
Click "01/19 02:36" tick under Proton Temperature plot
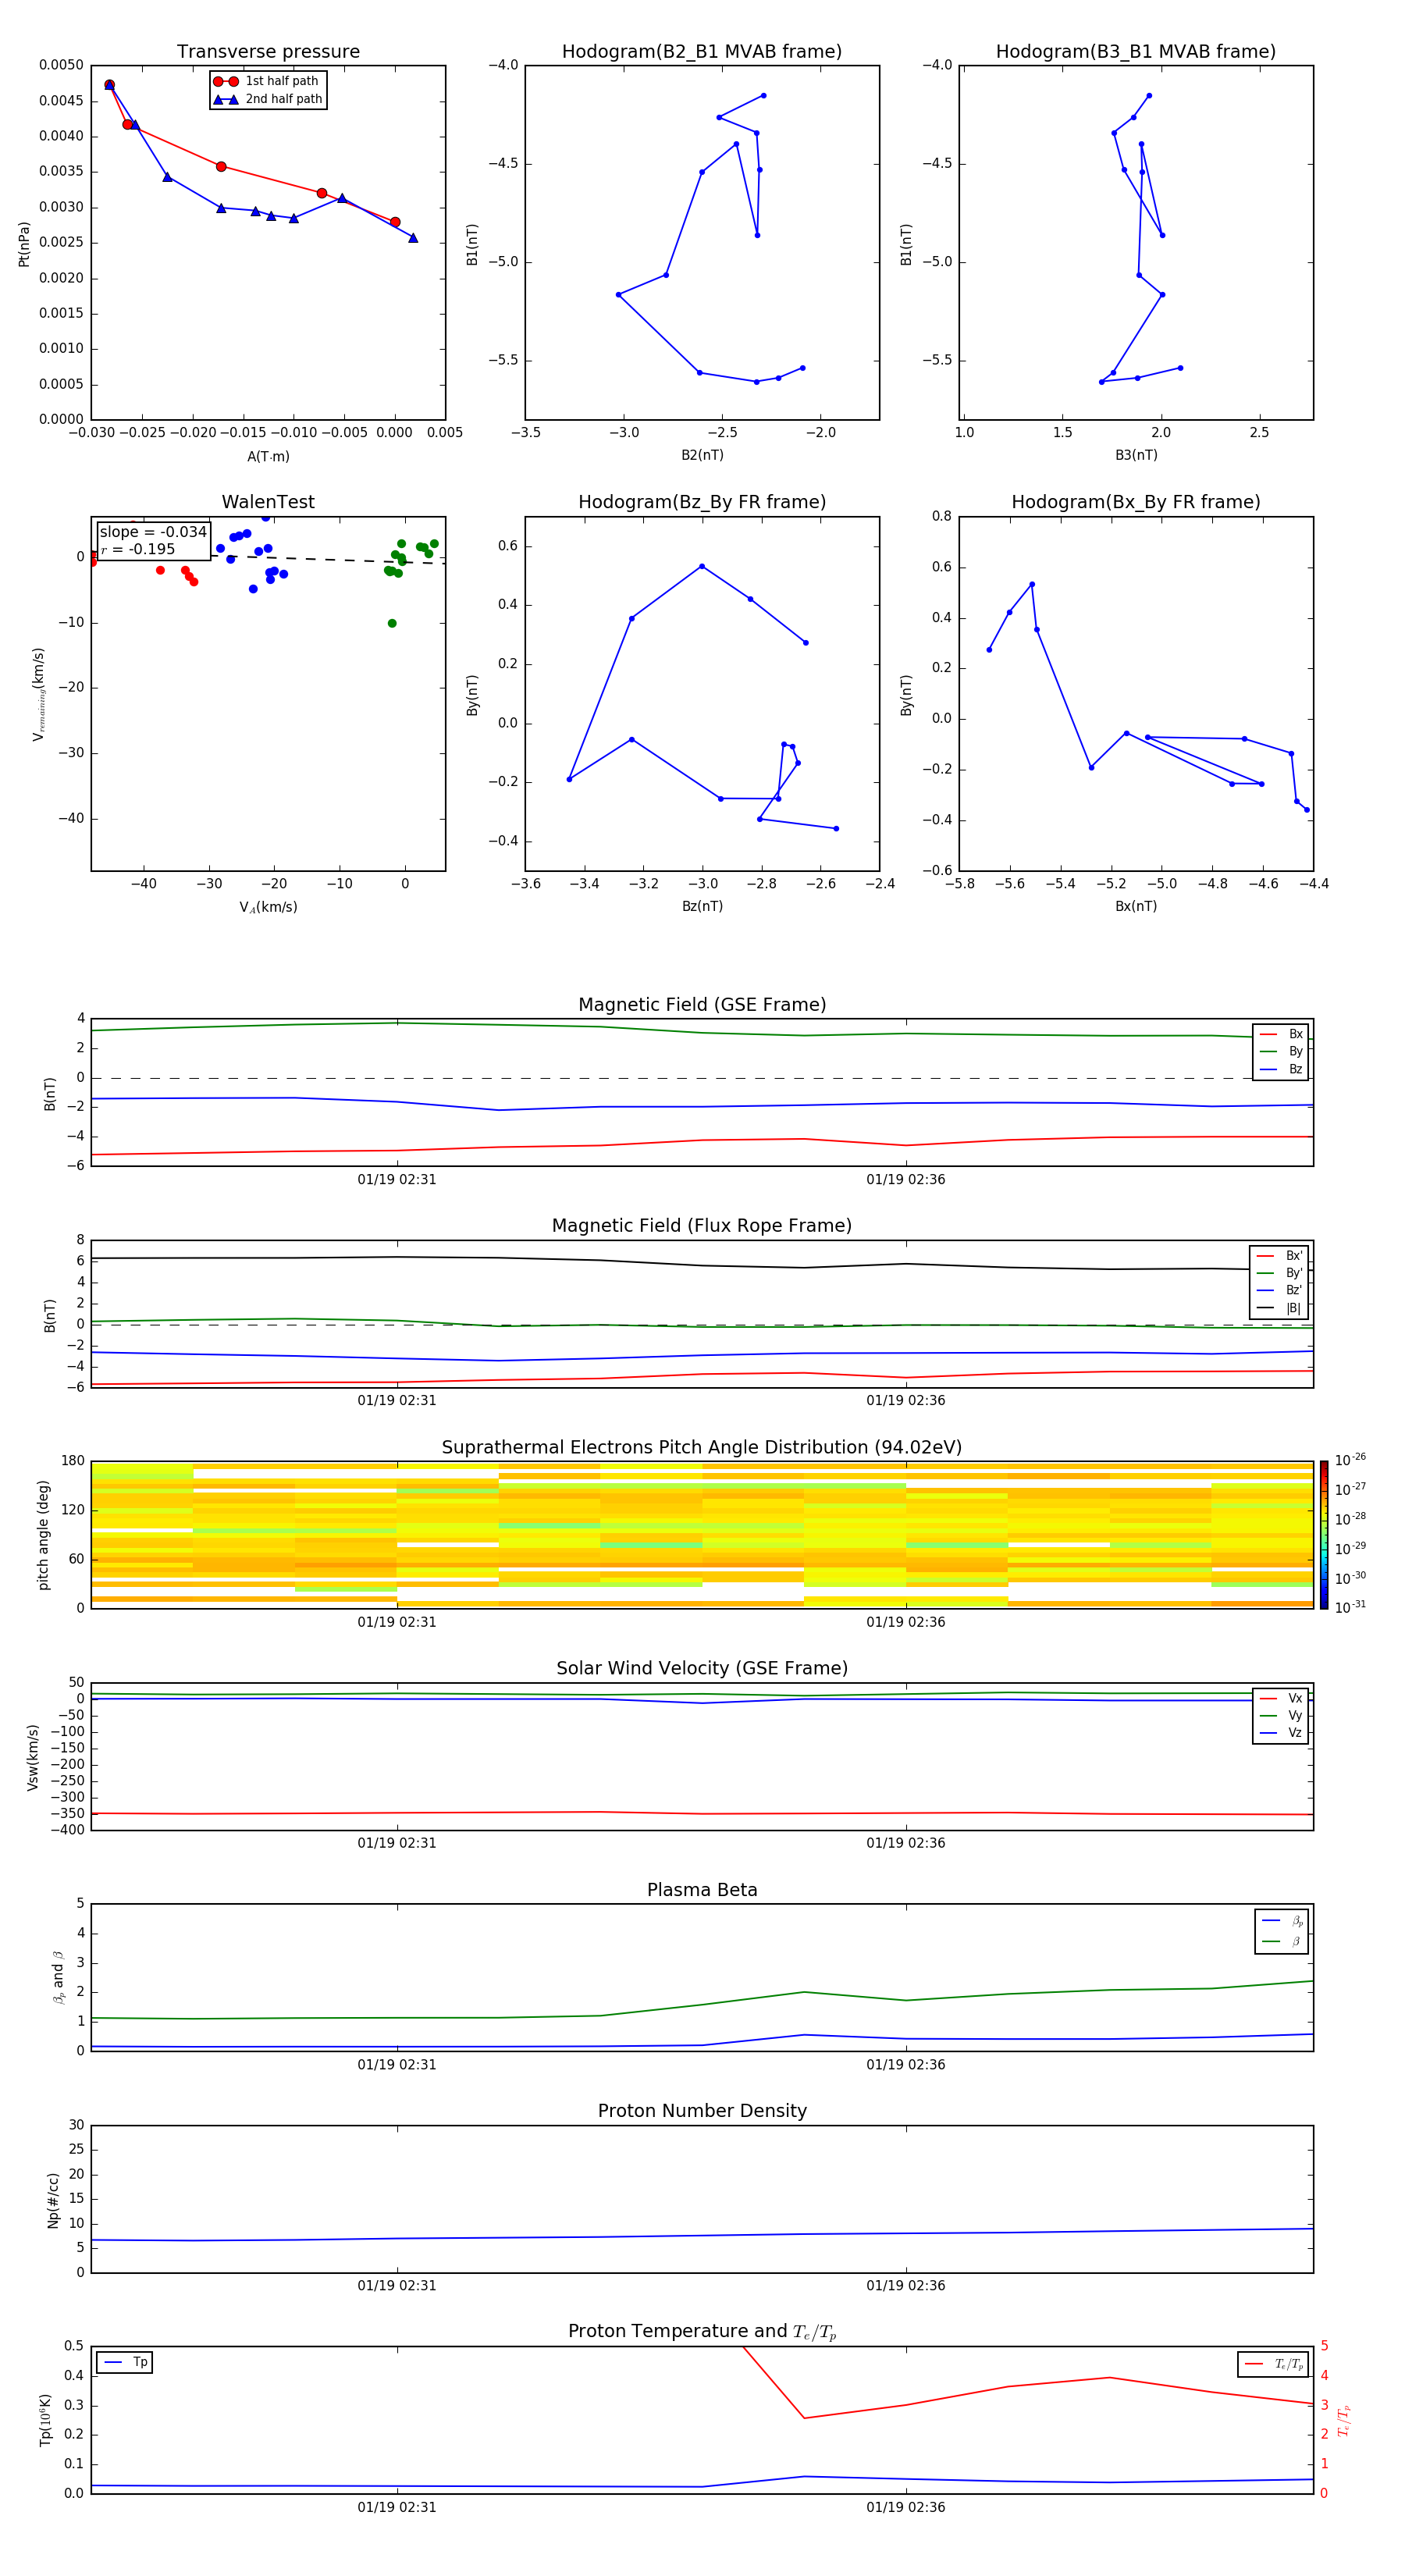click(906, 2507)
